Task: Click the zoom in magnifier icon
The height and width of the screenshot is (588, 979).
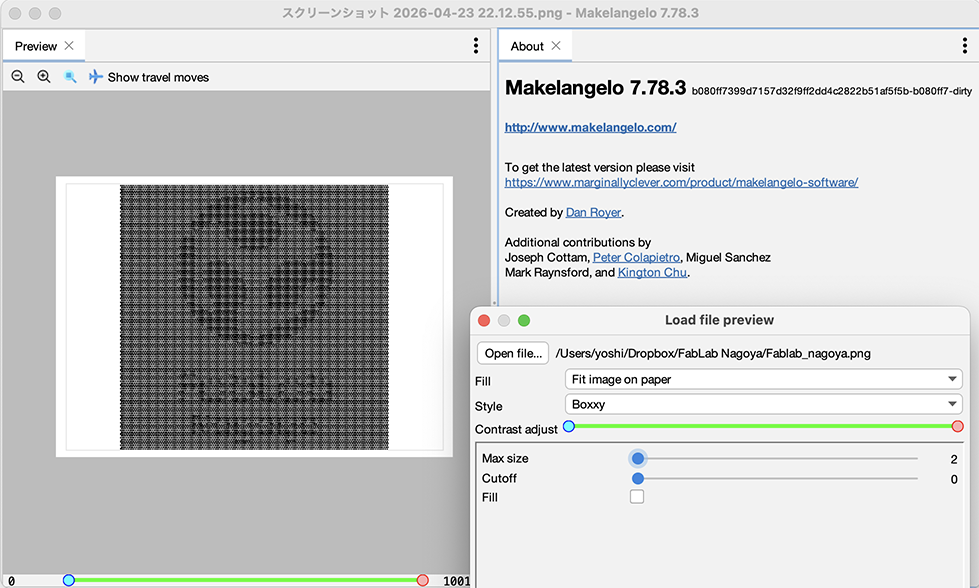Action: 44,77
